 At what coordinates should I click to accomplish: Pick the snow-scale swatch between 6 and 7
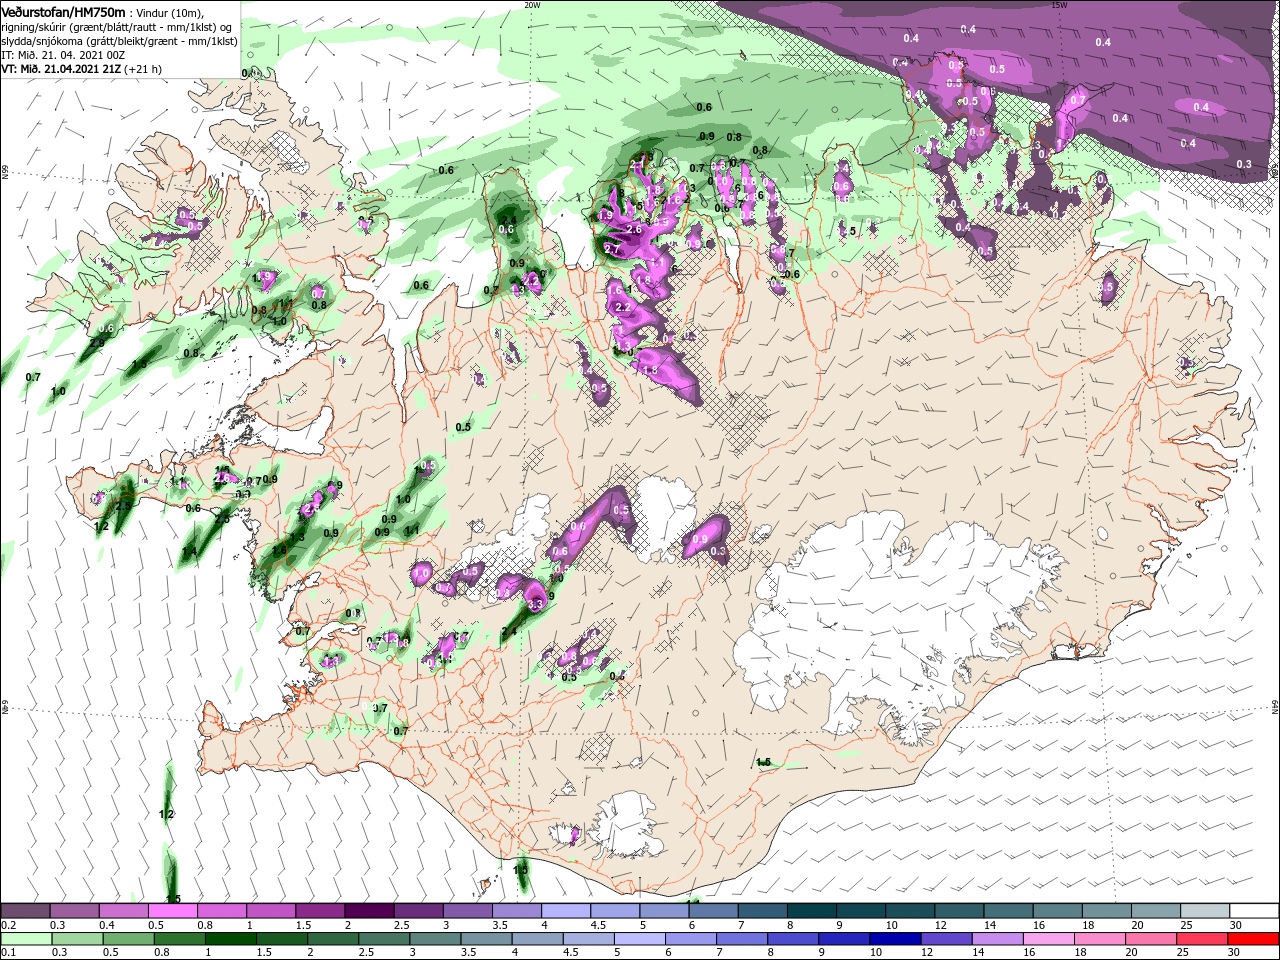coord(713,911)
